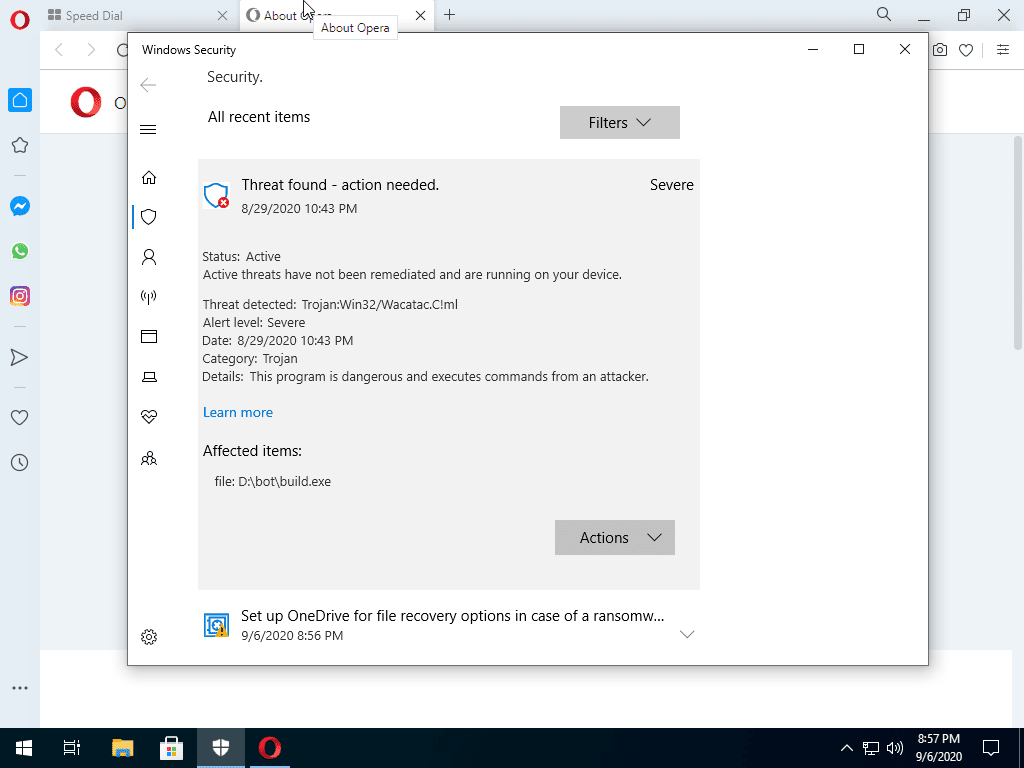This screenshot has height=768, width=1024.
Task: Open a new Opera tab
Action: click(450, 15)
